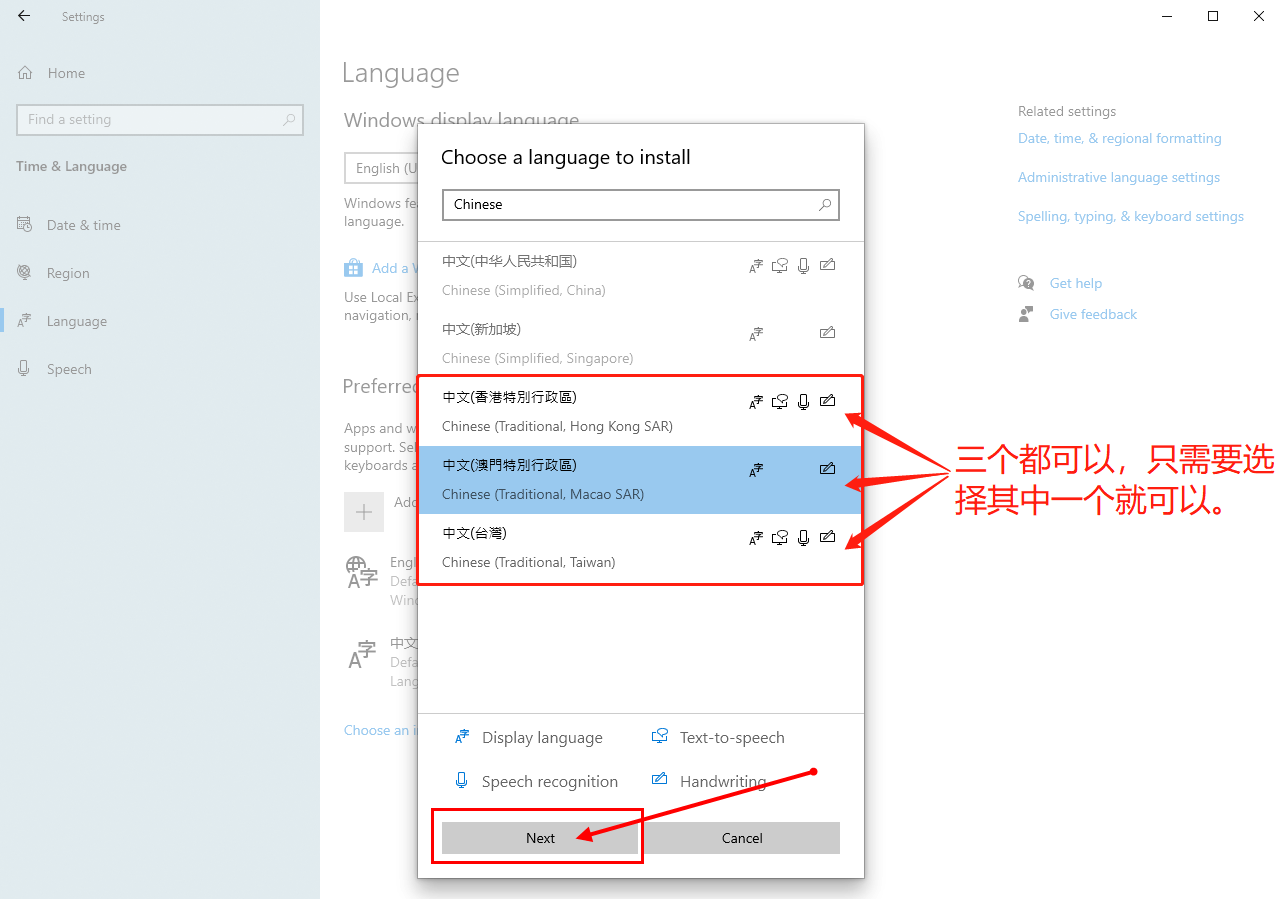Click handwriting icon in Taiwan row
This screenshot has width=1282, height=899.
point(827,537)
